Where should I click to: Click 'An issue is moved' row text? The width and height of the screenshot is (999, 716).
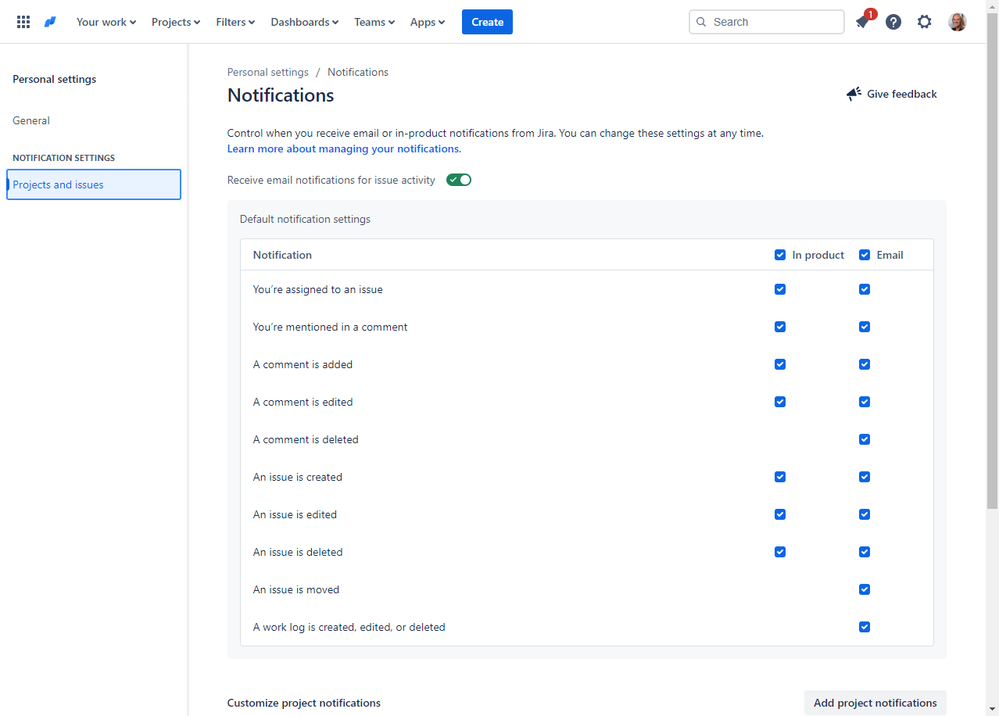point(296,589)
